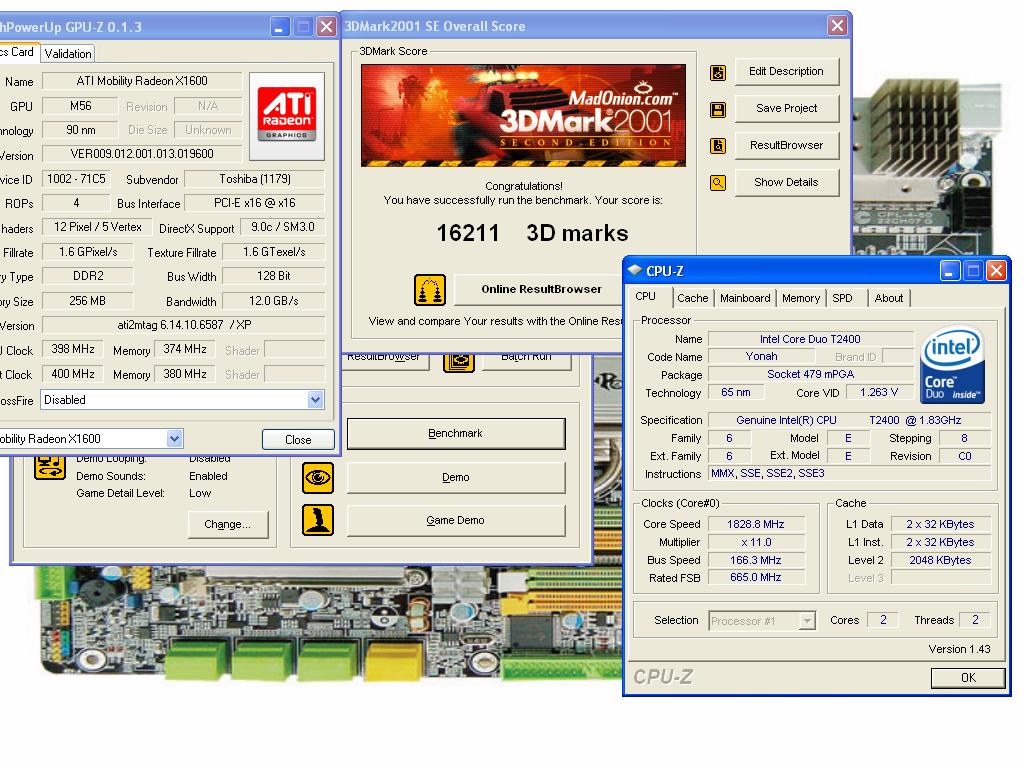Click the Package value Socket 479 mPGA
The width and height of the screenshot is (1024, 768).
click(x=810, y=374)
